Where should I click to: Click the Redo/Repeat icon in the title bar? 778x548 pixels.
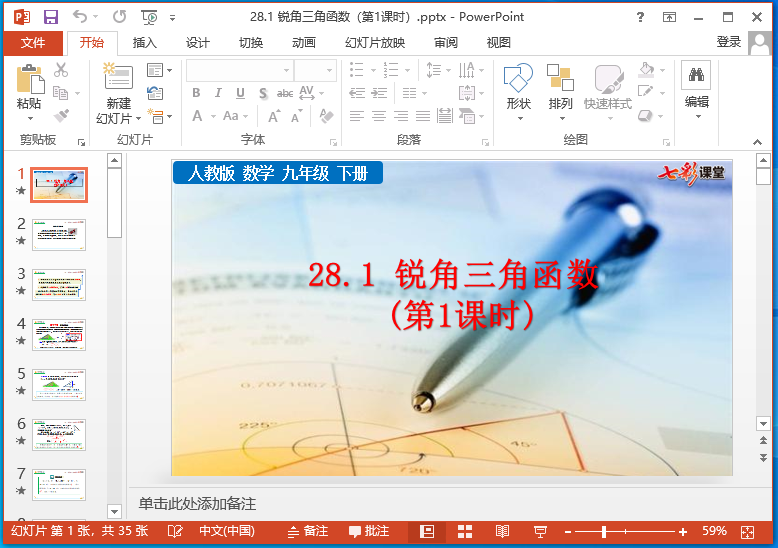(119, 16)
